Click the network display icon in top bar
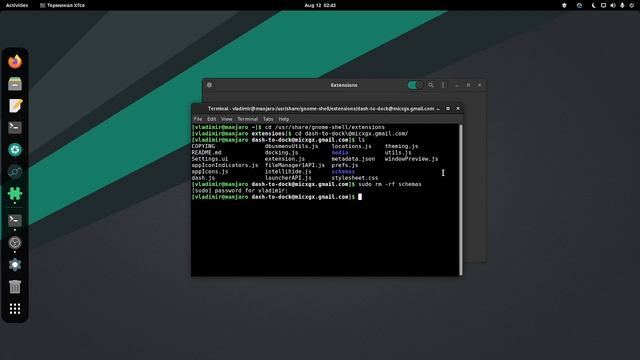Screen dimensions: 640x360 (603, 5)
